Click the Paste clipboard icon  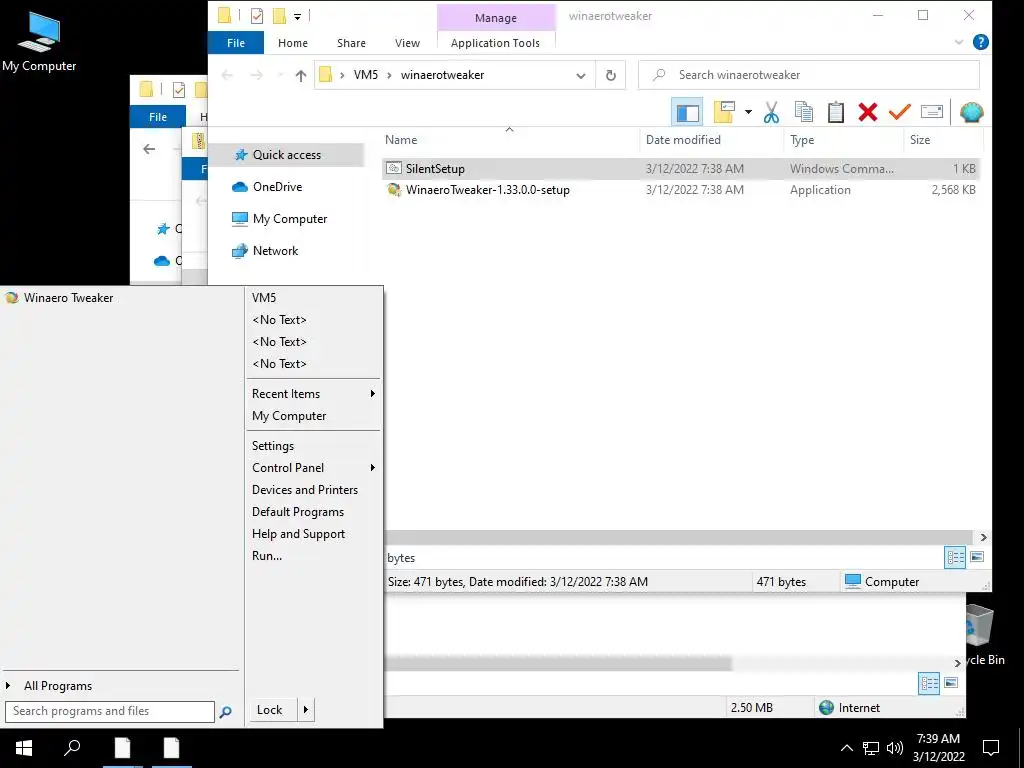[x=836, y=112]
